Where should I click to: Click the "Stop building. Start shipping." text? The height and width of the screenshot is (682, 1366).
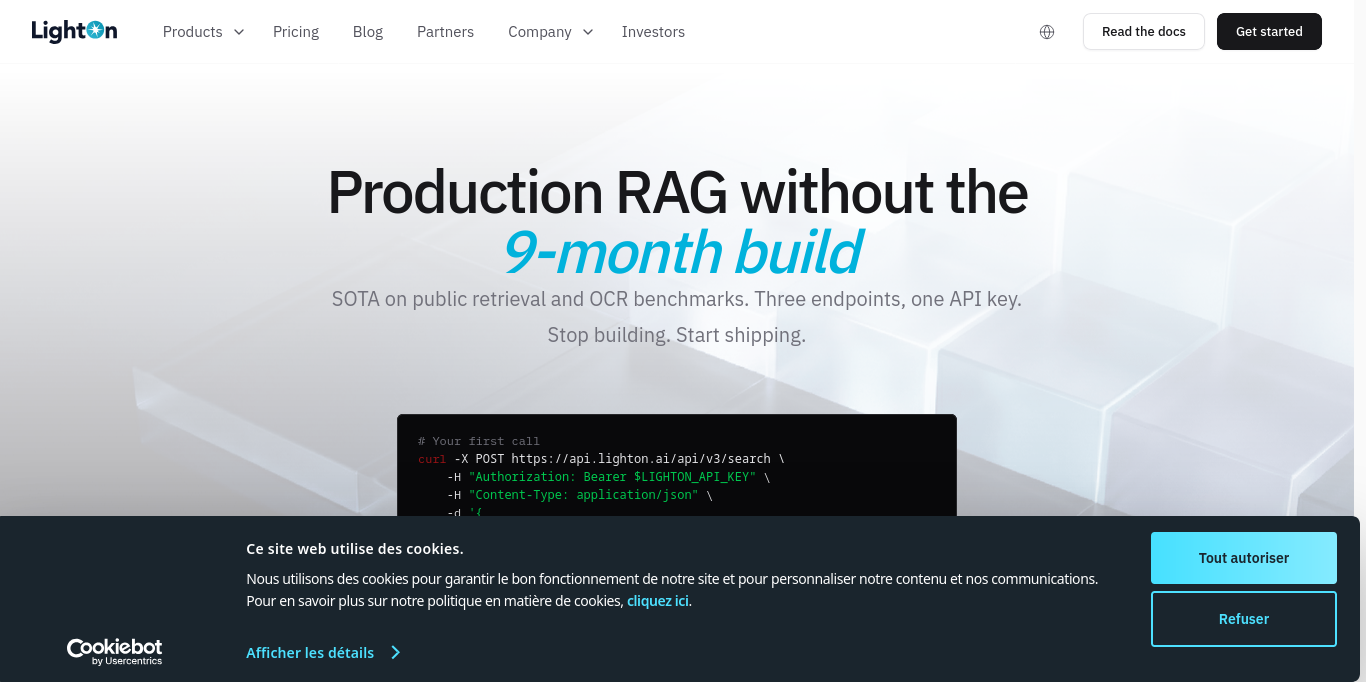[x=676, y=335]
